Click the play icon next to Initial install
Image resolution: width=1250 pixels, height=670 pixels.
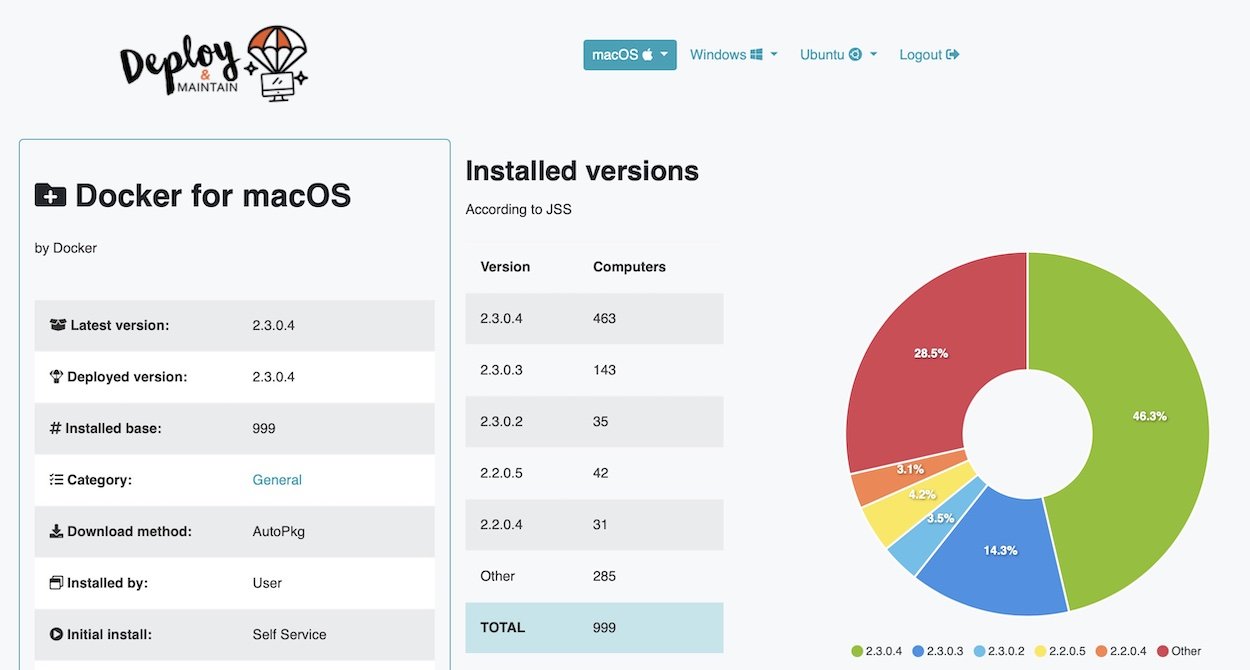(57, 634)
